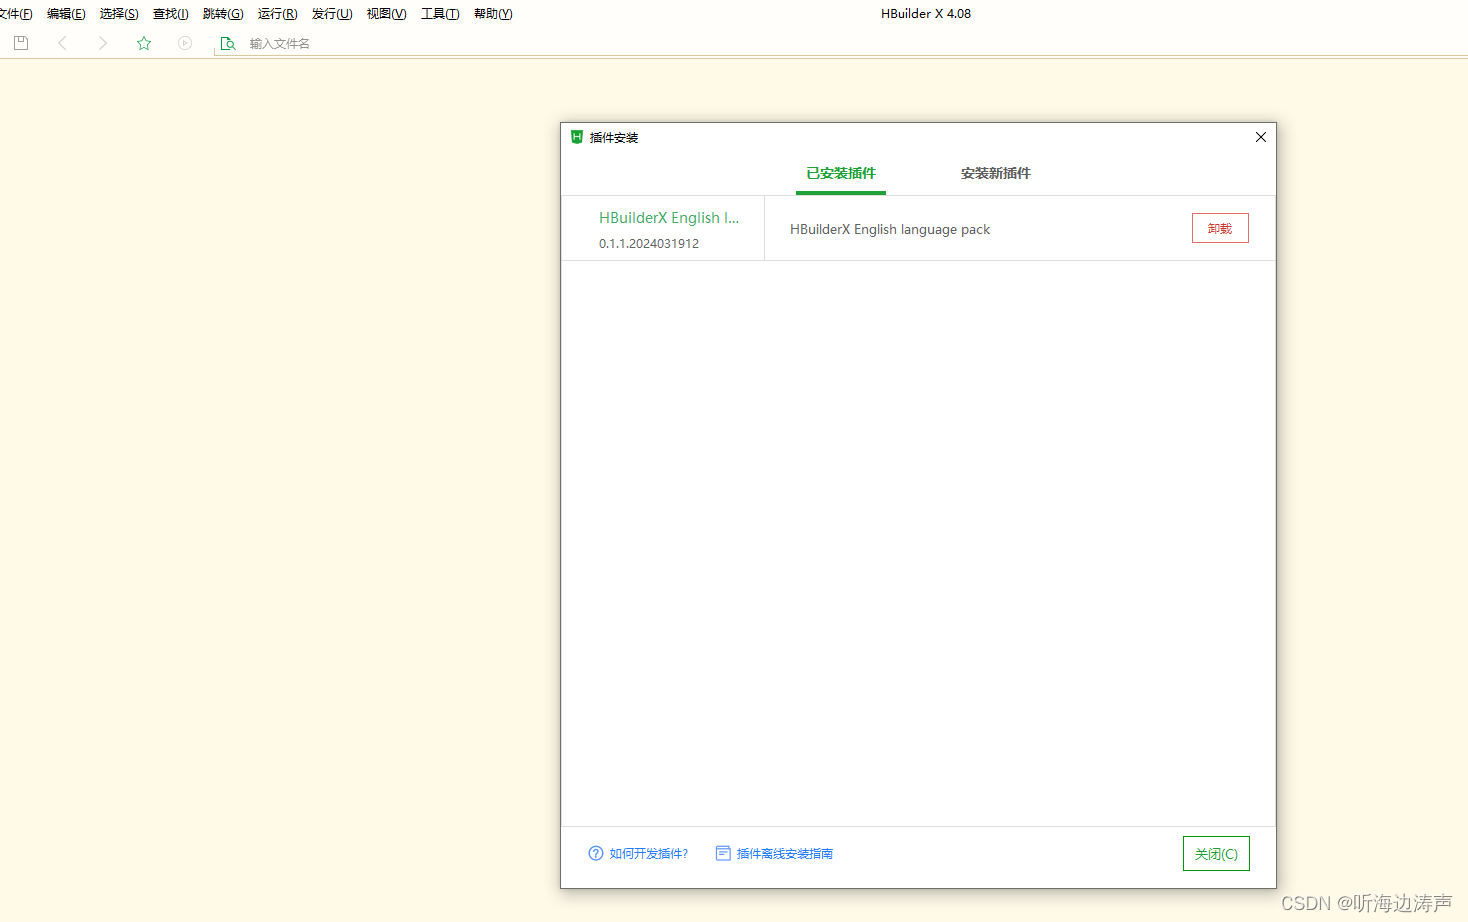Go forward using the right arrow icon
Viewport: 1468px width, 922px height.
[102, 43]
